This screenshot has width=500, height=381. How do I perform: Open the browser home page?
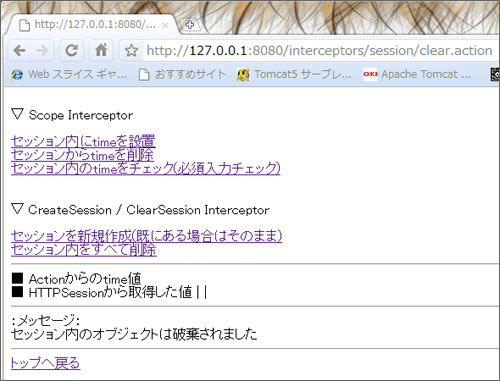click(101, 51)
